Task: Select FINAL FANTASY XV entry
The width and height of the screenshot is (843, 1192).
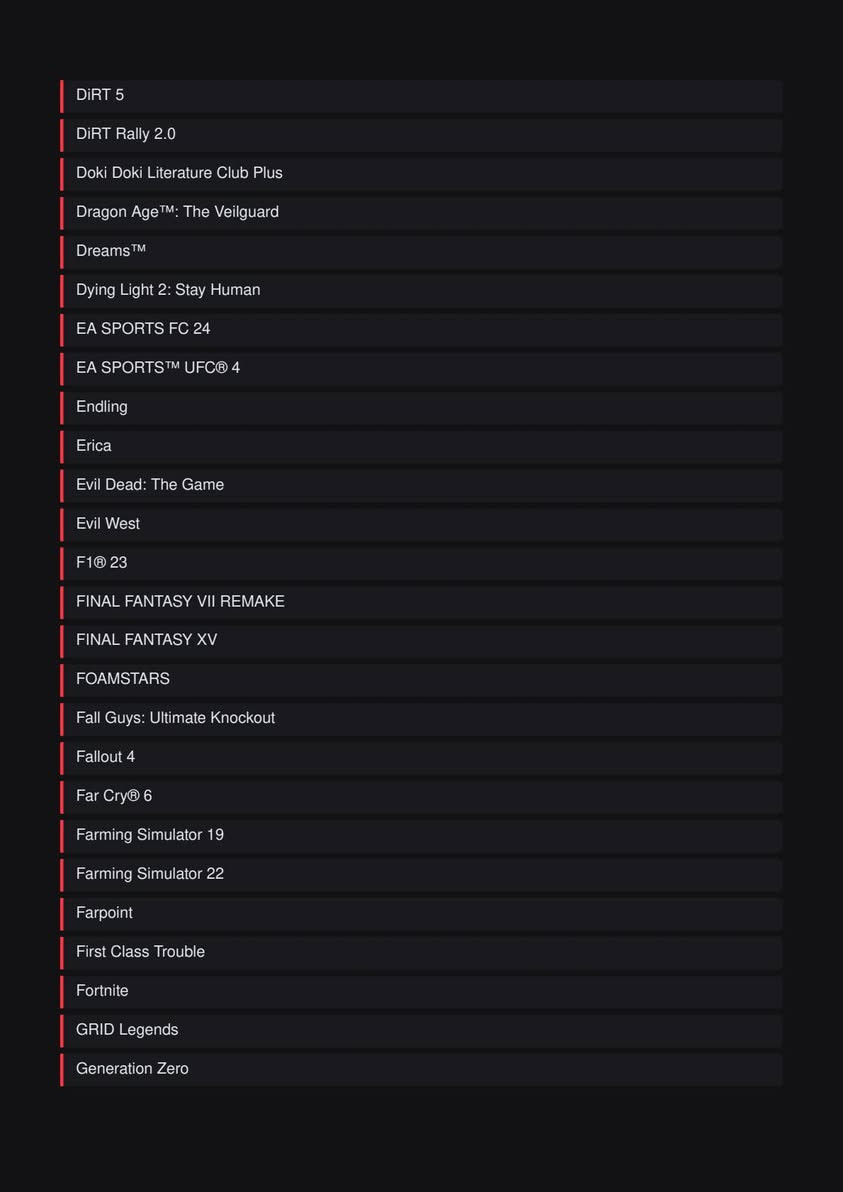Action: click(x=421, y=641)
